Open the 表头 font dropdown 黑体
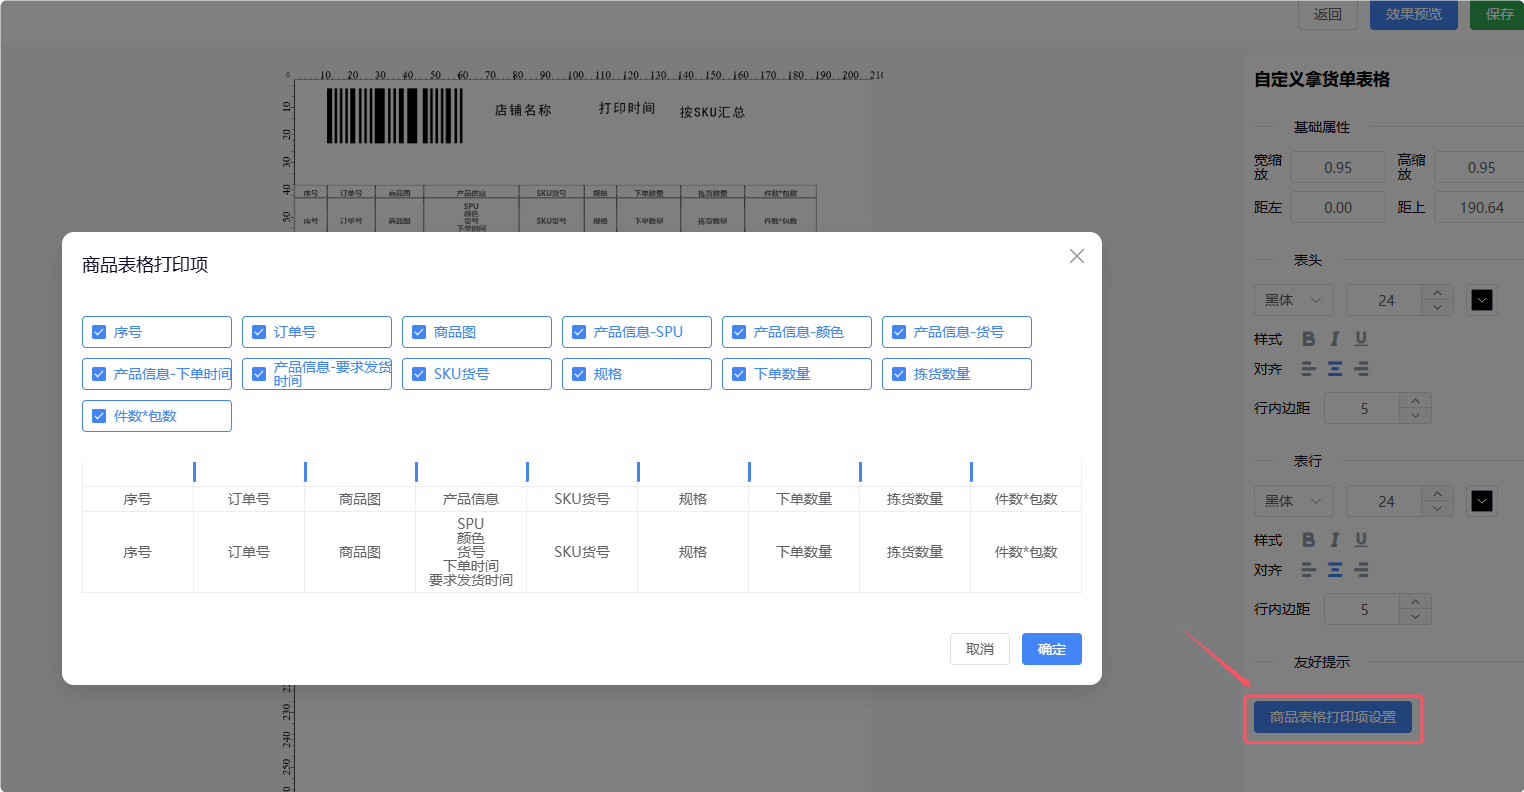1524x792 pixels. (x=1293, y=300)
